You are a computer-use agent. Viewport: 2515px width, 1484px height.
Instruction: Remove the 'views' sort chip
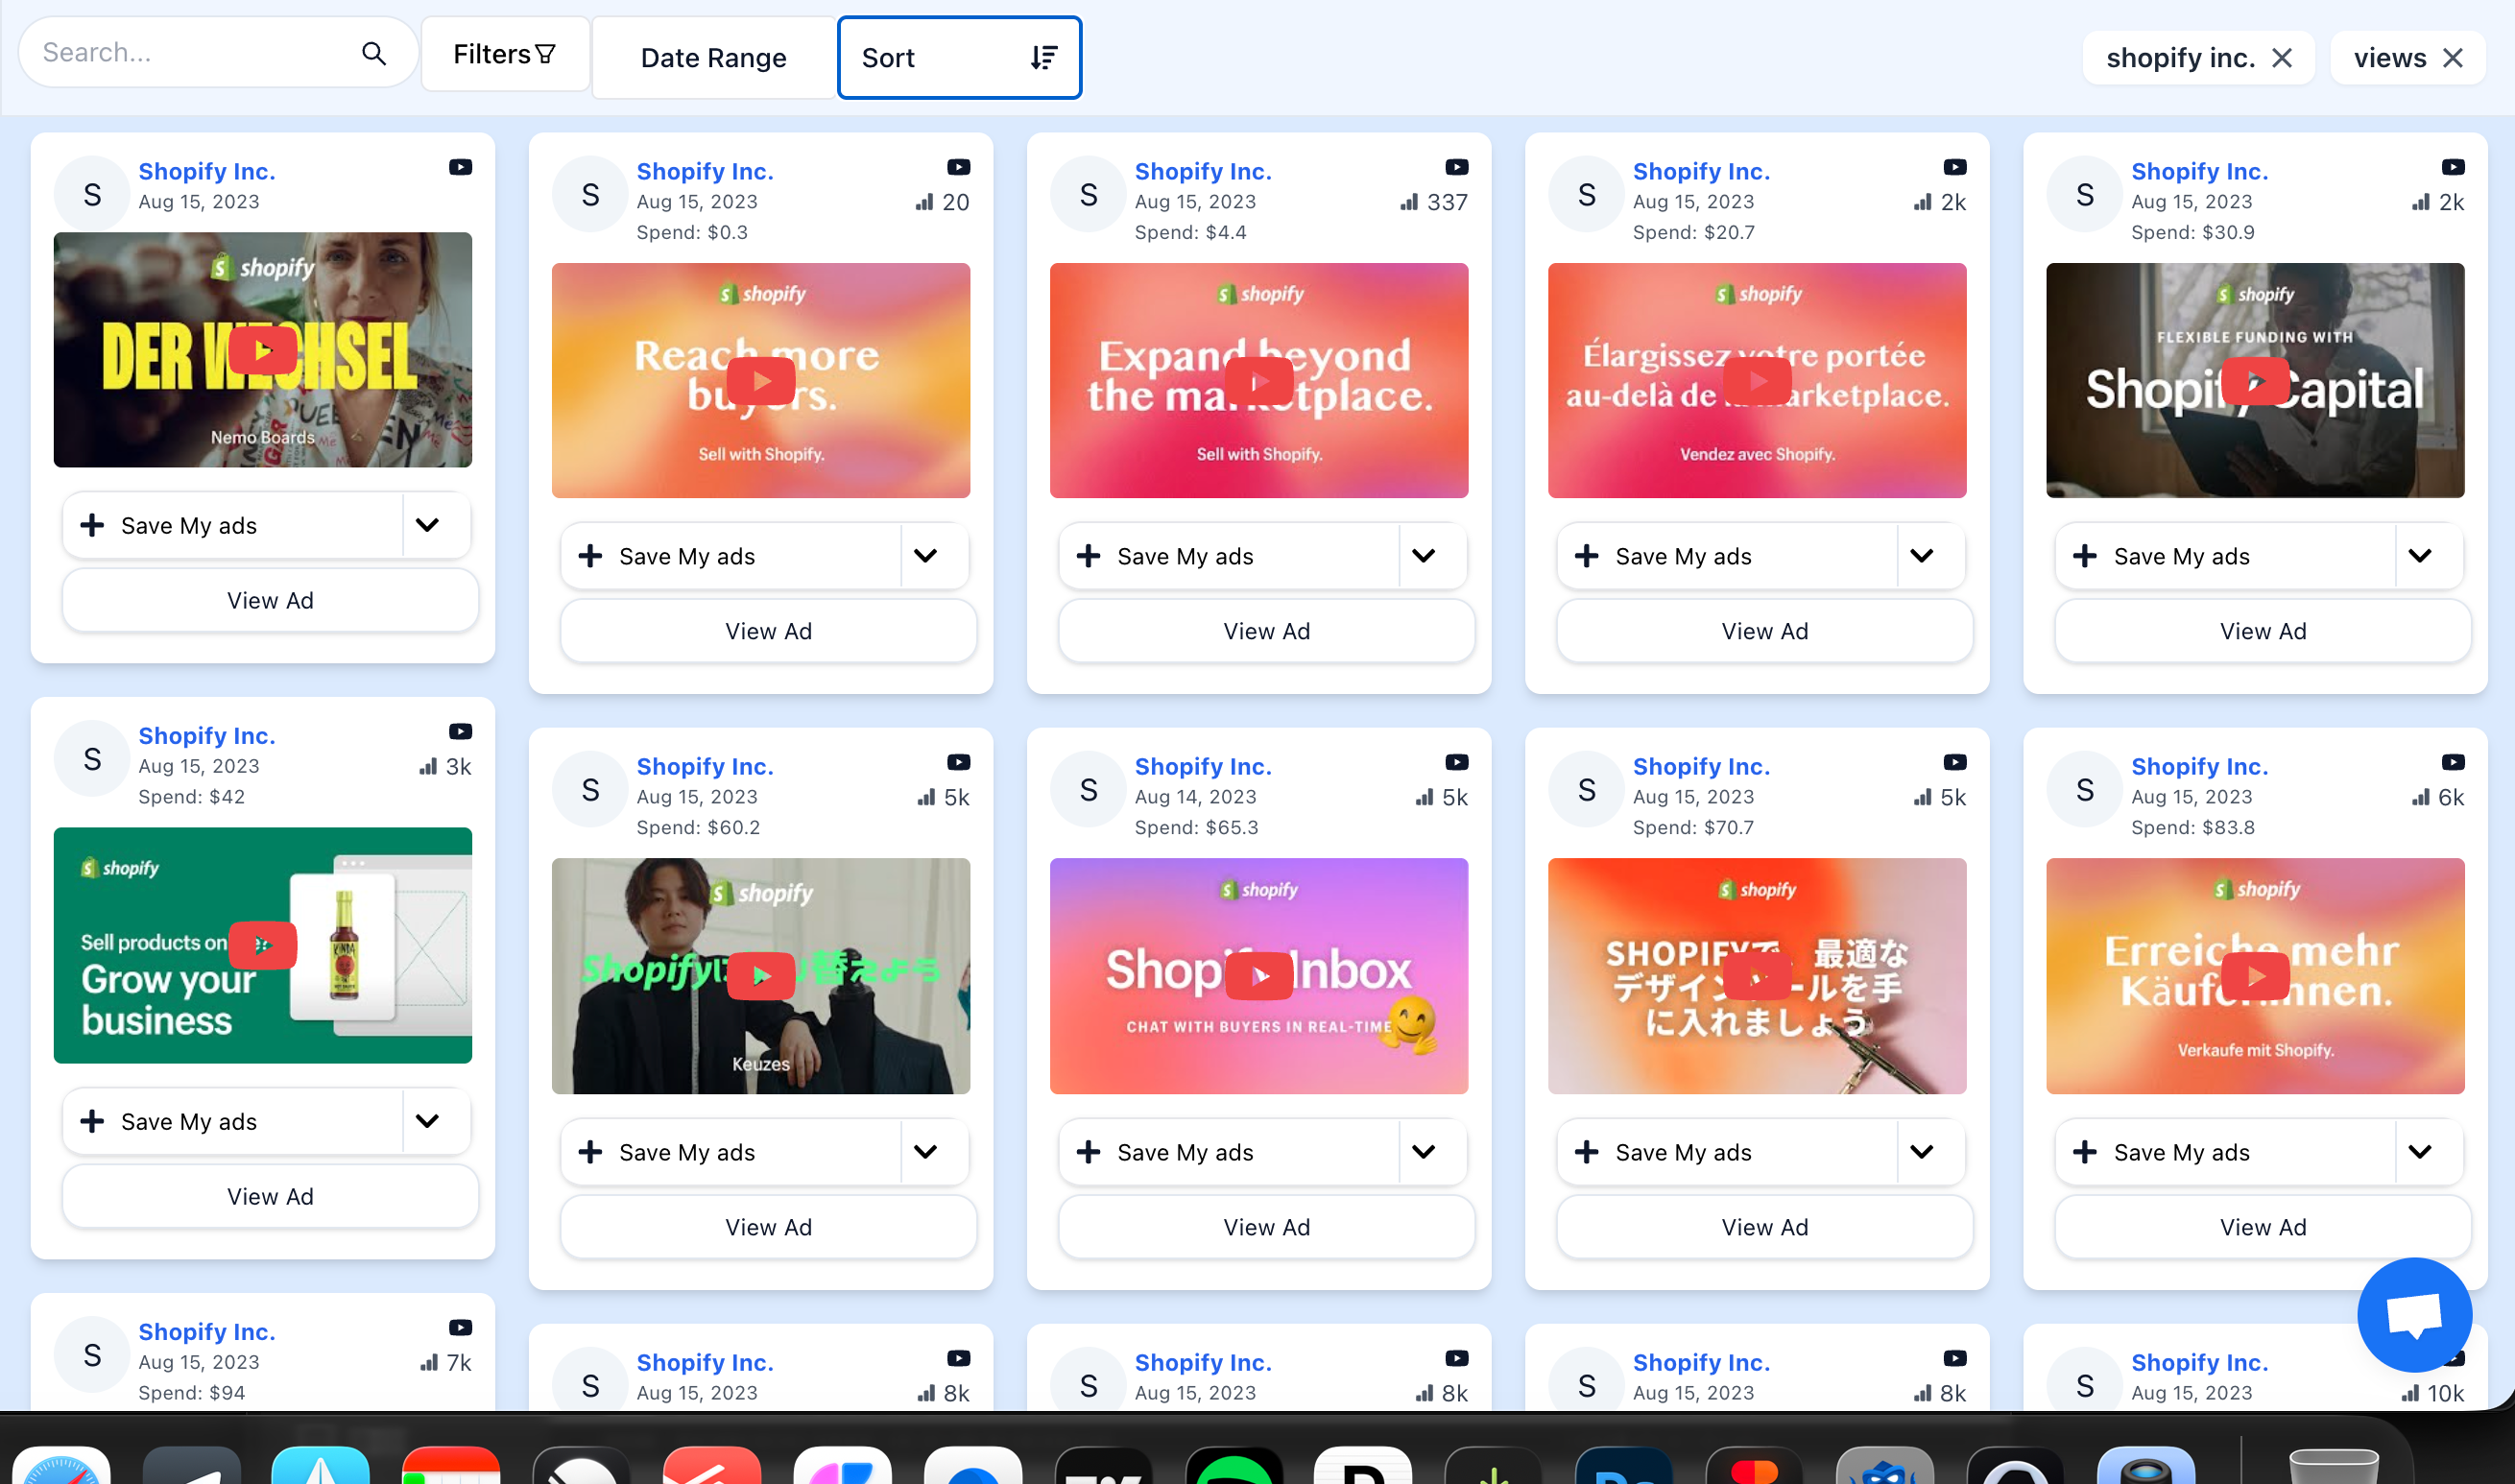[2453, 58]
